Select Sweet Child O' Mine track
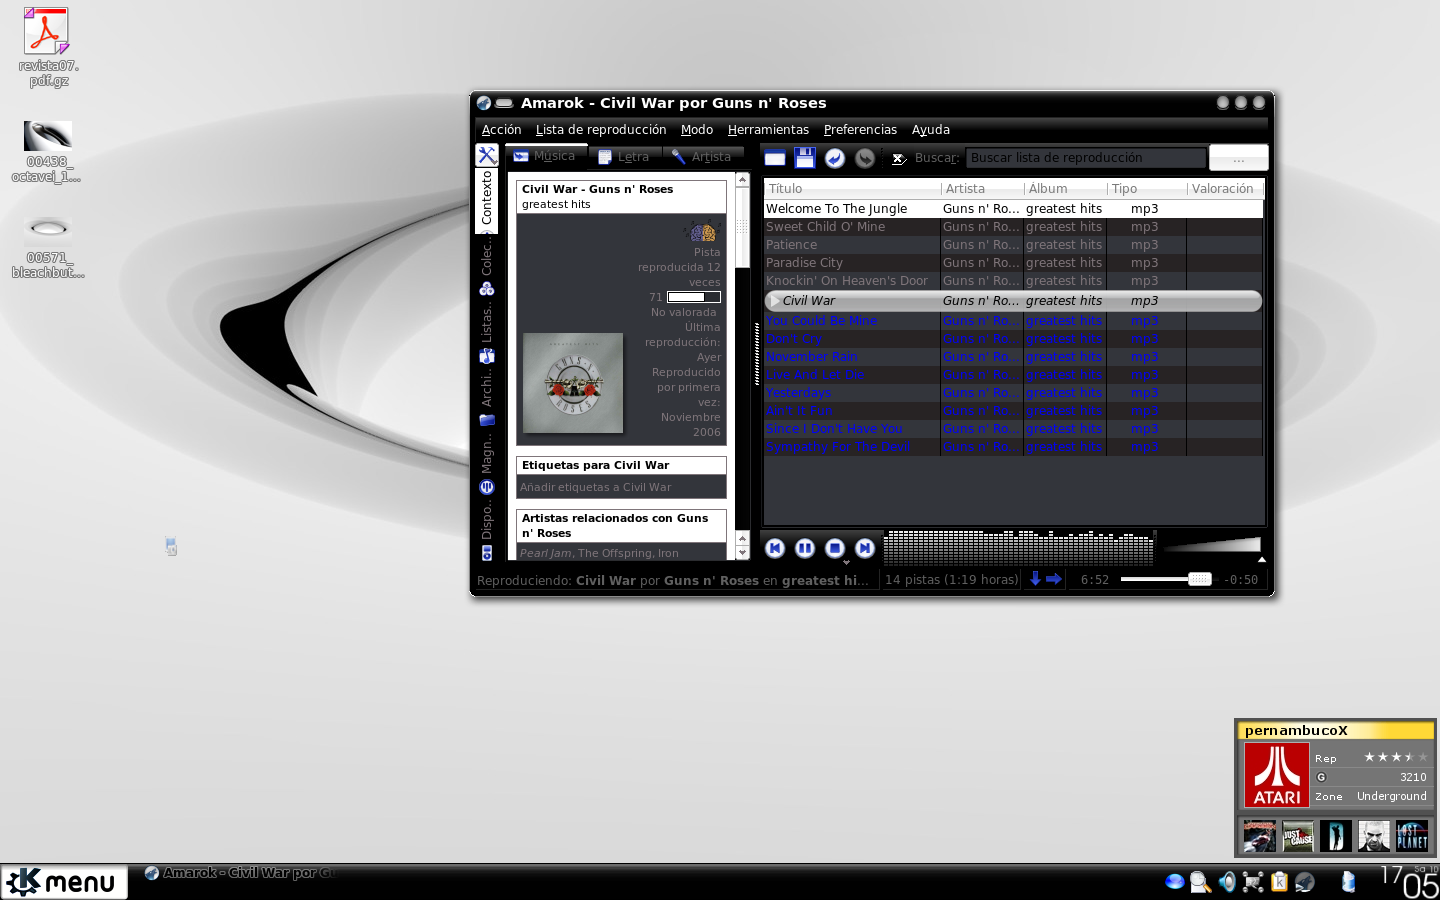 tap(1013, 227)
